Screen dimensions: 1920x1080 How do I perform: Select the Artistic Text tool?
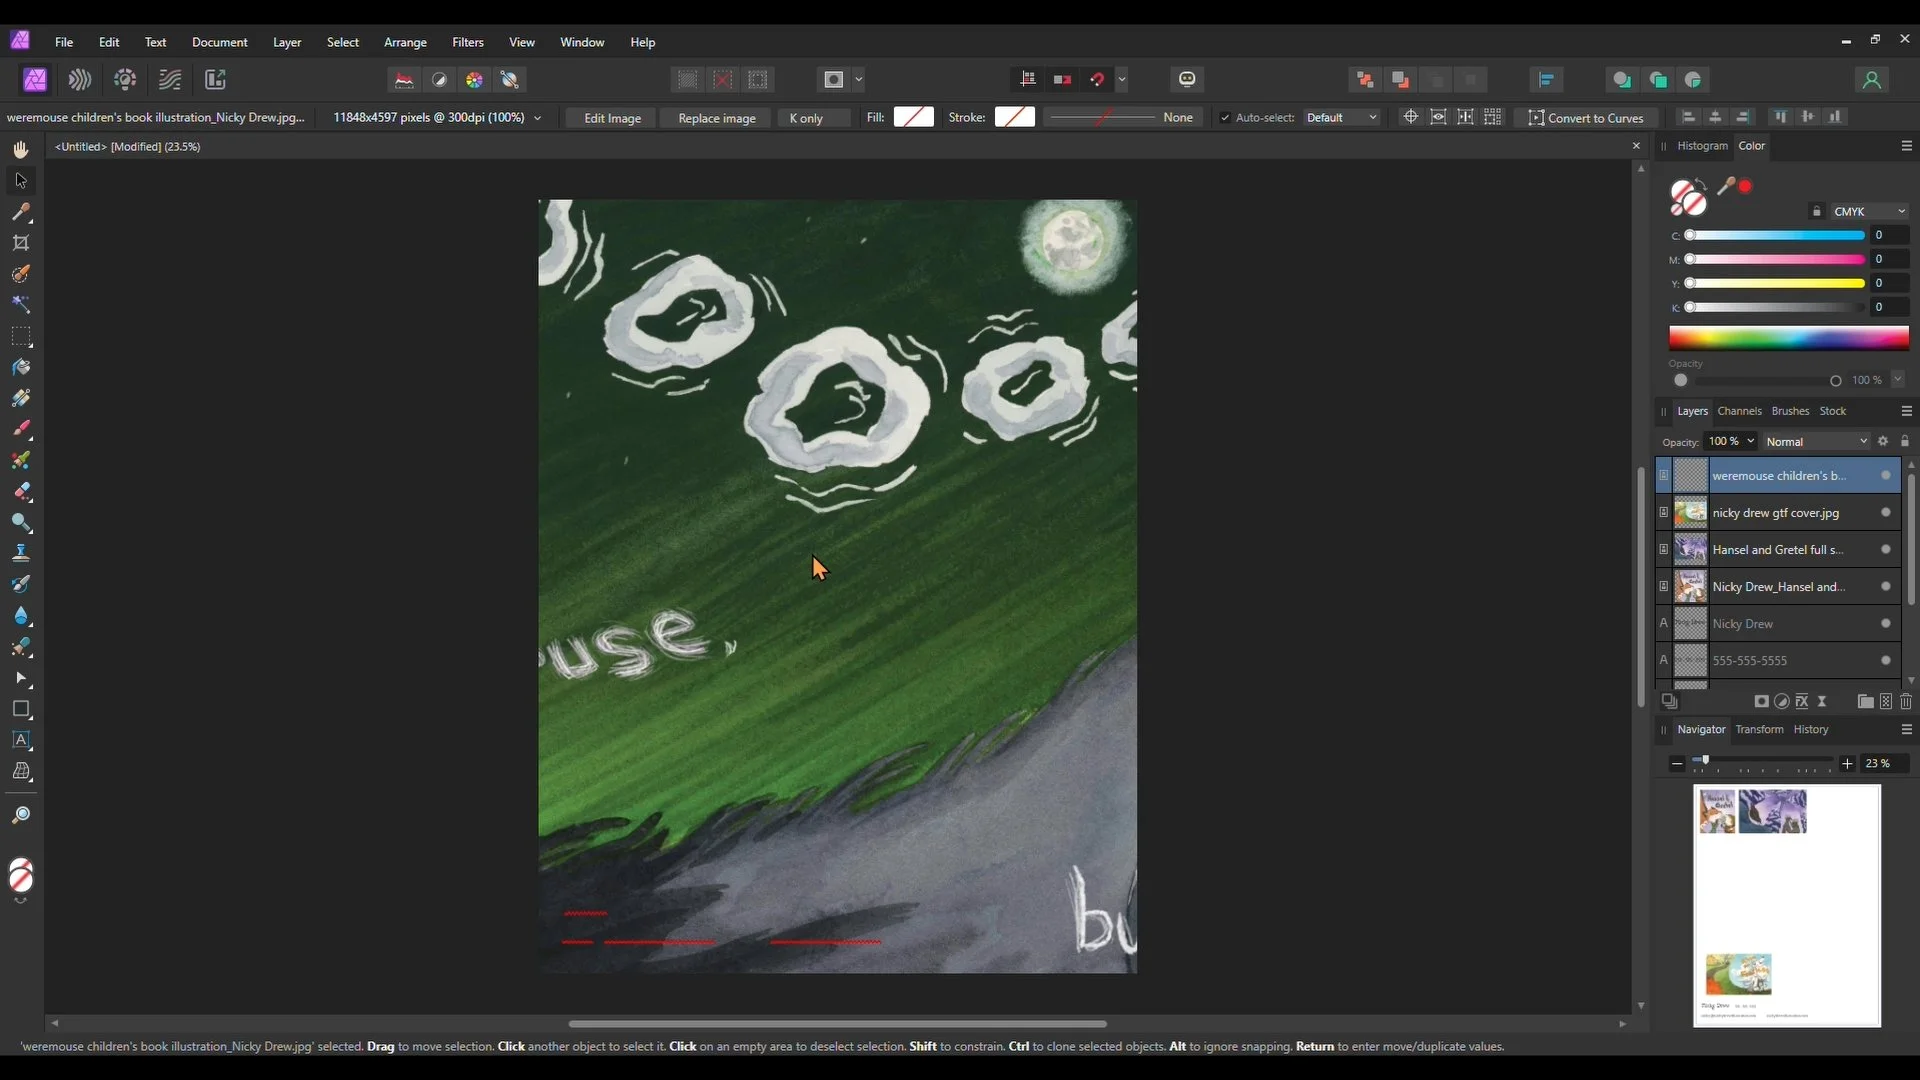point(21,740)
